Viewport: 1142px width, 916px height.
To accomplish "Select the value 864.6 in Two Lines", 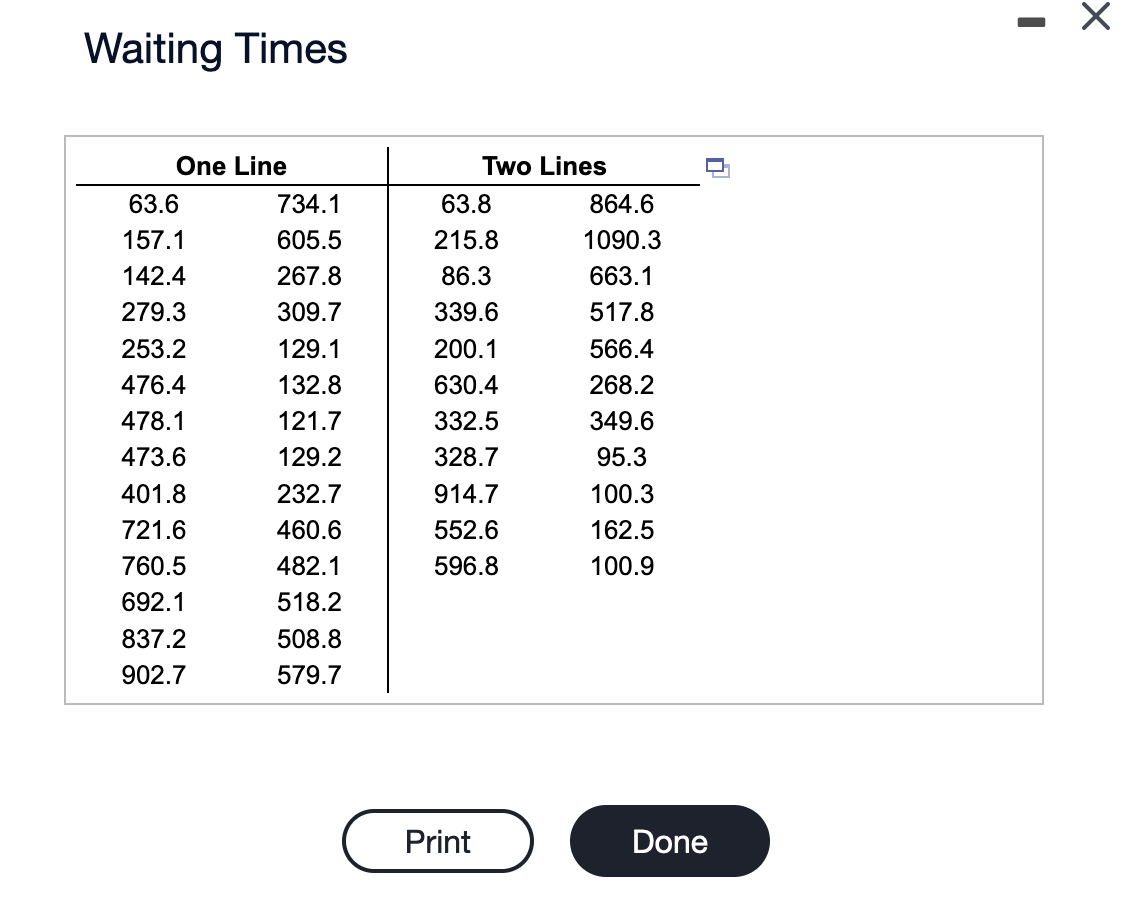I will tap(622, 204).
